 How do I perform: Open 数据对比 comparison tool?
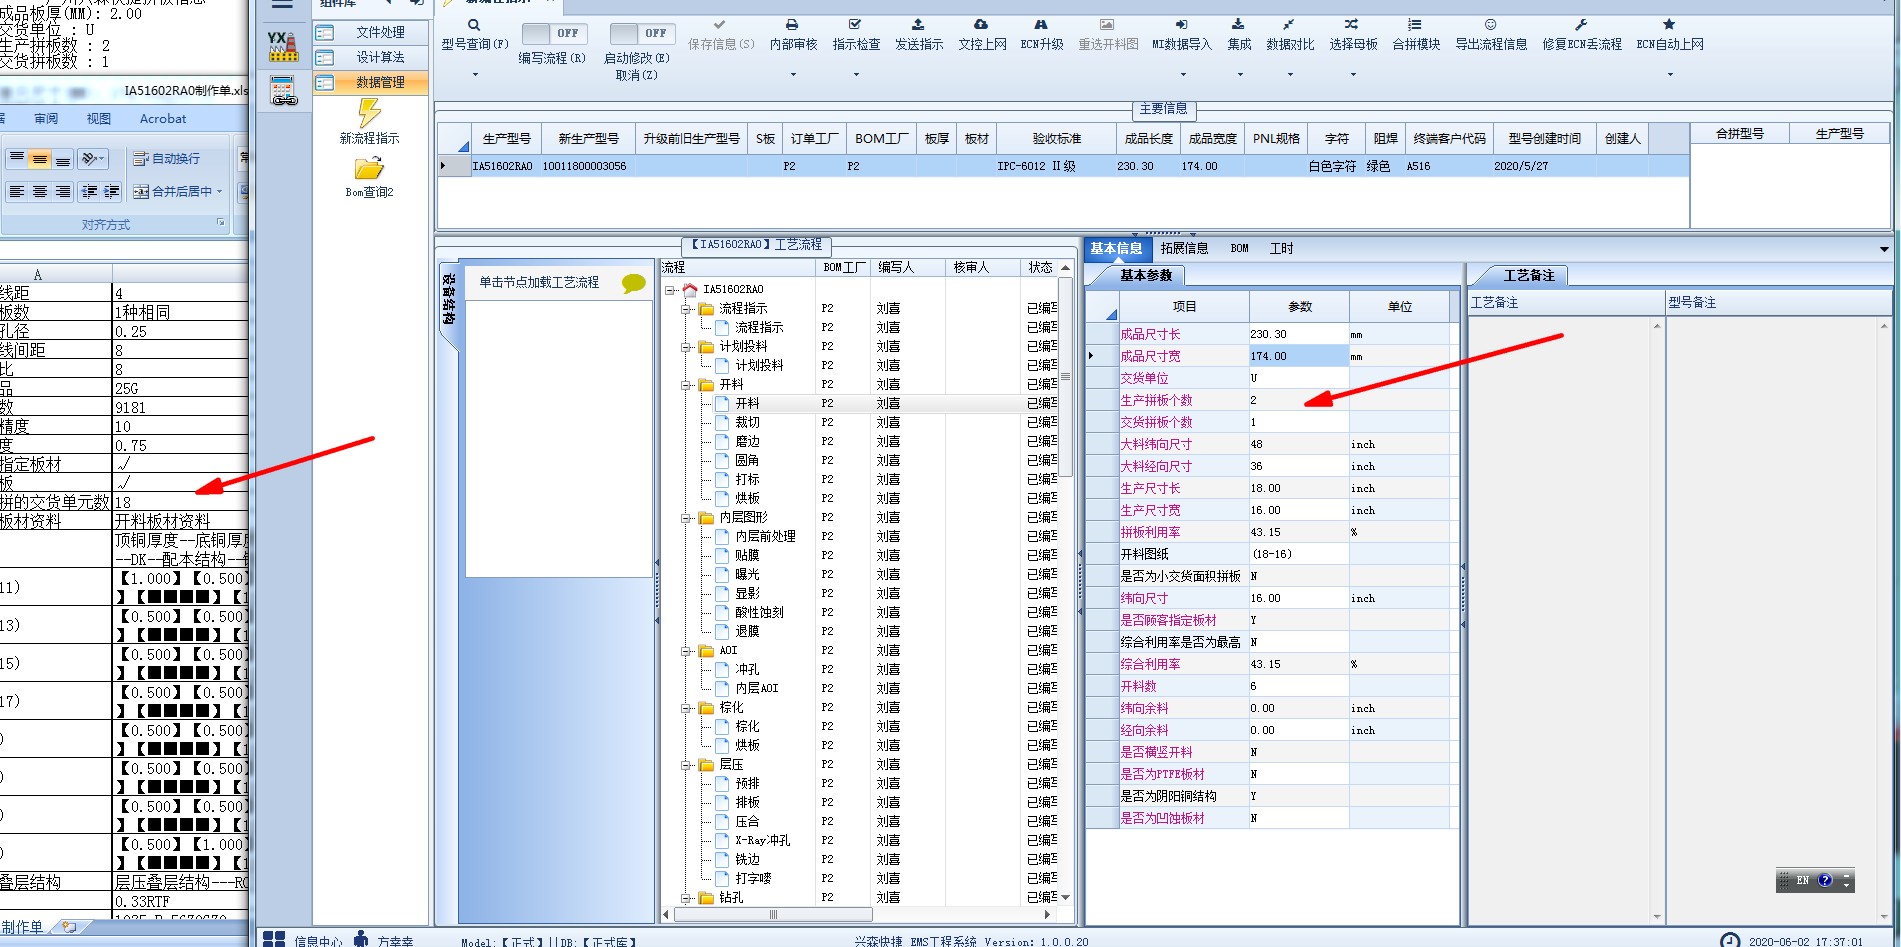(x=1290, y=34)
